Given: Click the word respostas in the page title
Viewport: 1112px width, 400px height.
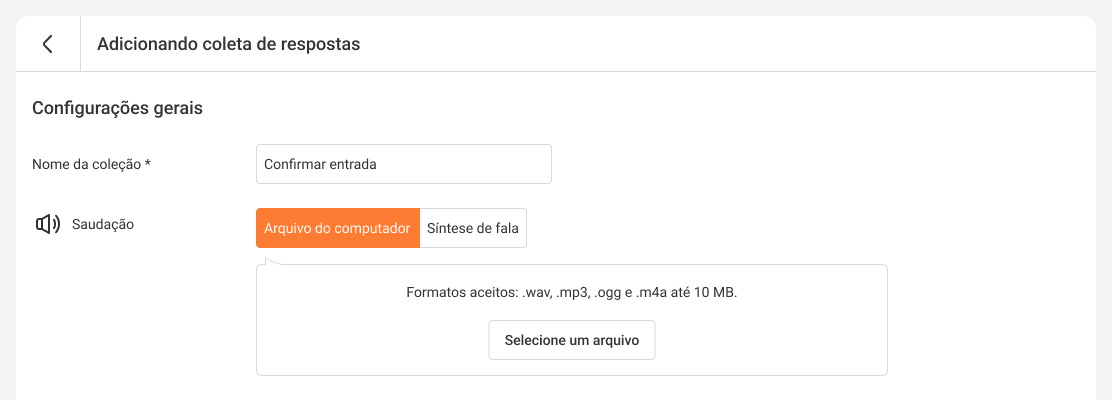Looking at the screenshot, I should (x=322, y=44).
